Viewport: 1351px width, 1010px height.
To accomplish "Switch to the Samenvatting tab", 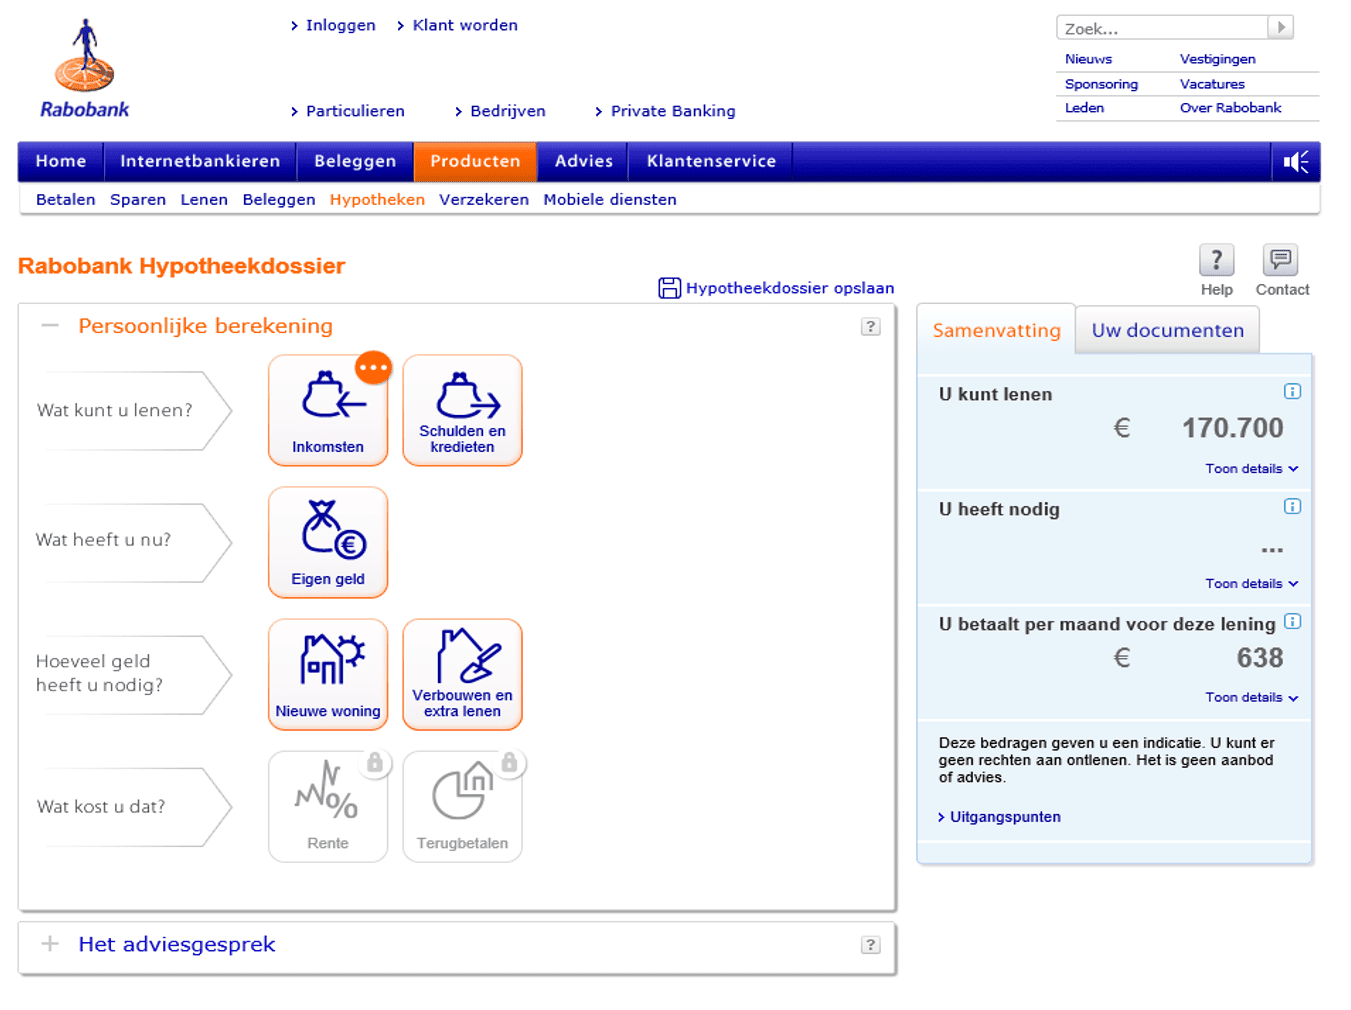I will pyautogui.click(x=996, y=330).
